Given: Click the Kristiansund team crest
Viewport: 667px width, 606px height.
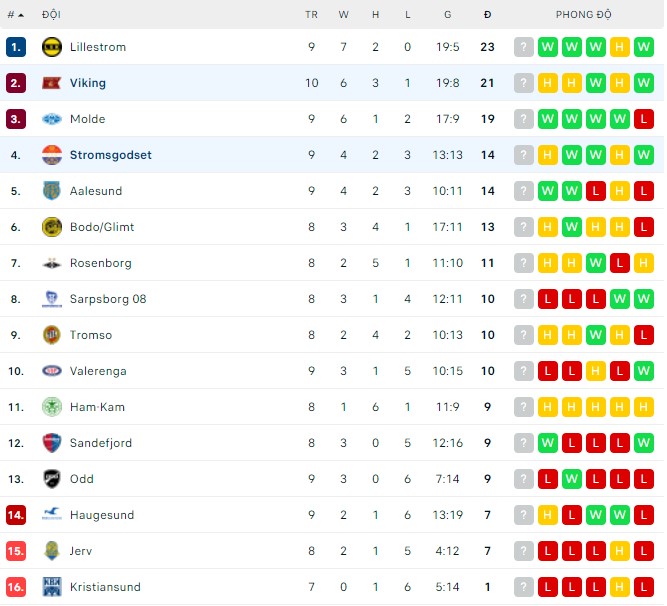Looking at the screenshot, I should click(x=52, y=587).
